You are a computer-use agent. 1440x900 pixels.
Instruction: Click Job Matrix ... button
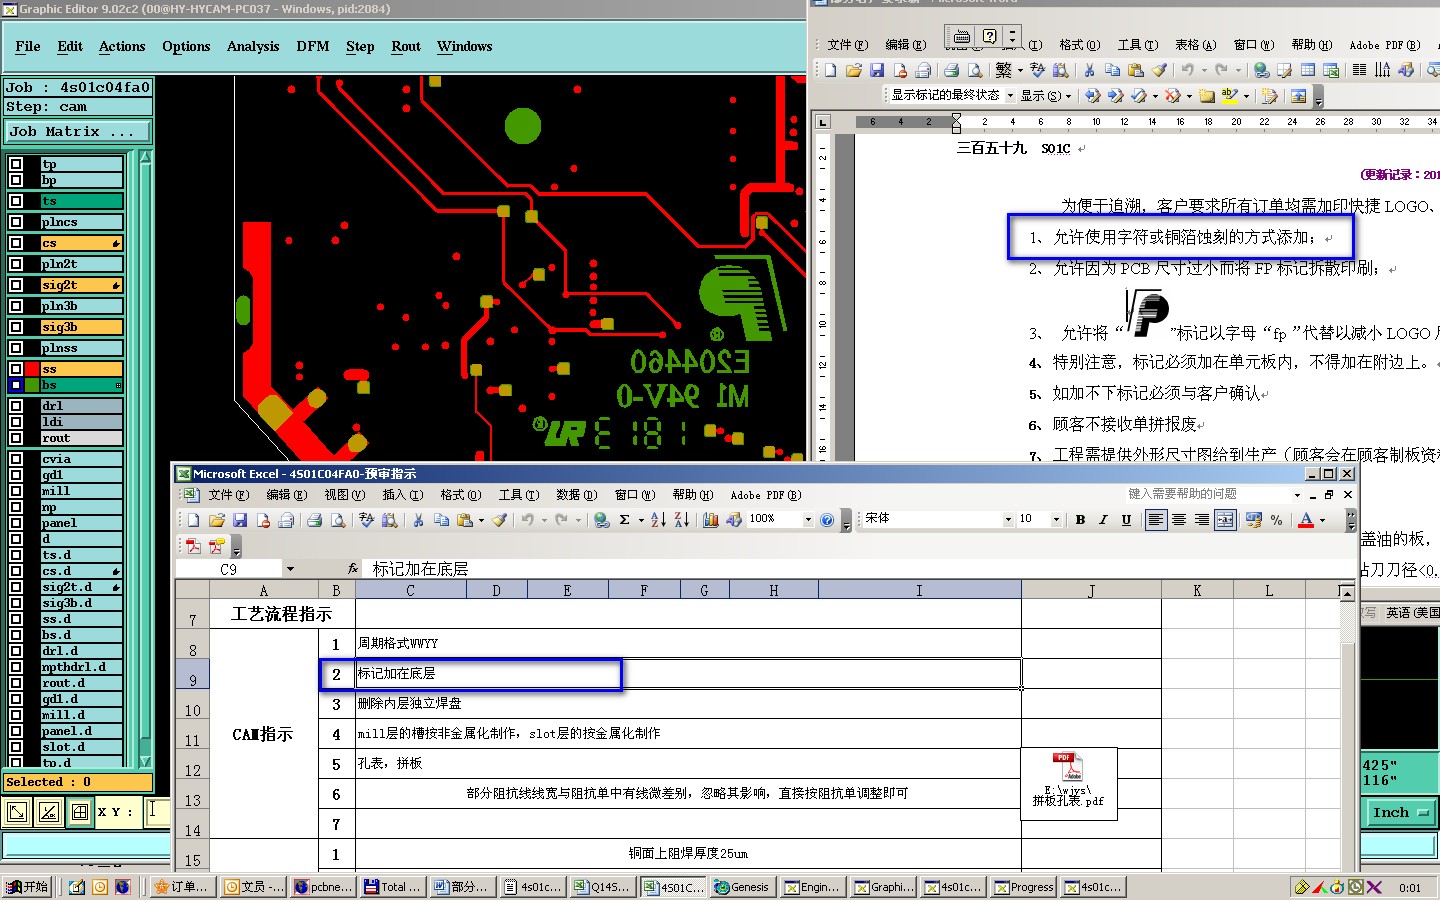click(77, 132)
